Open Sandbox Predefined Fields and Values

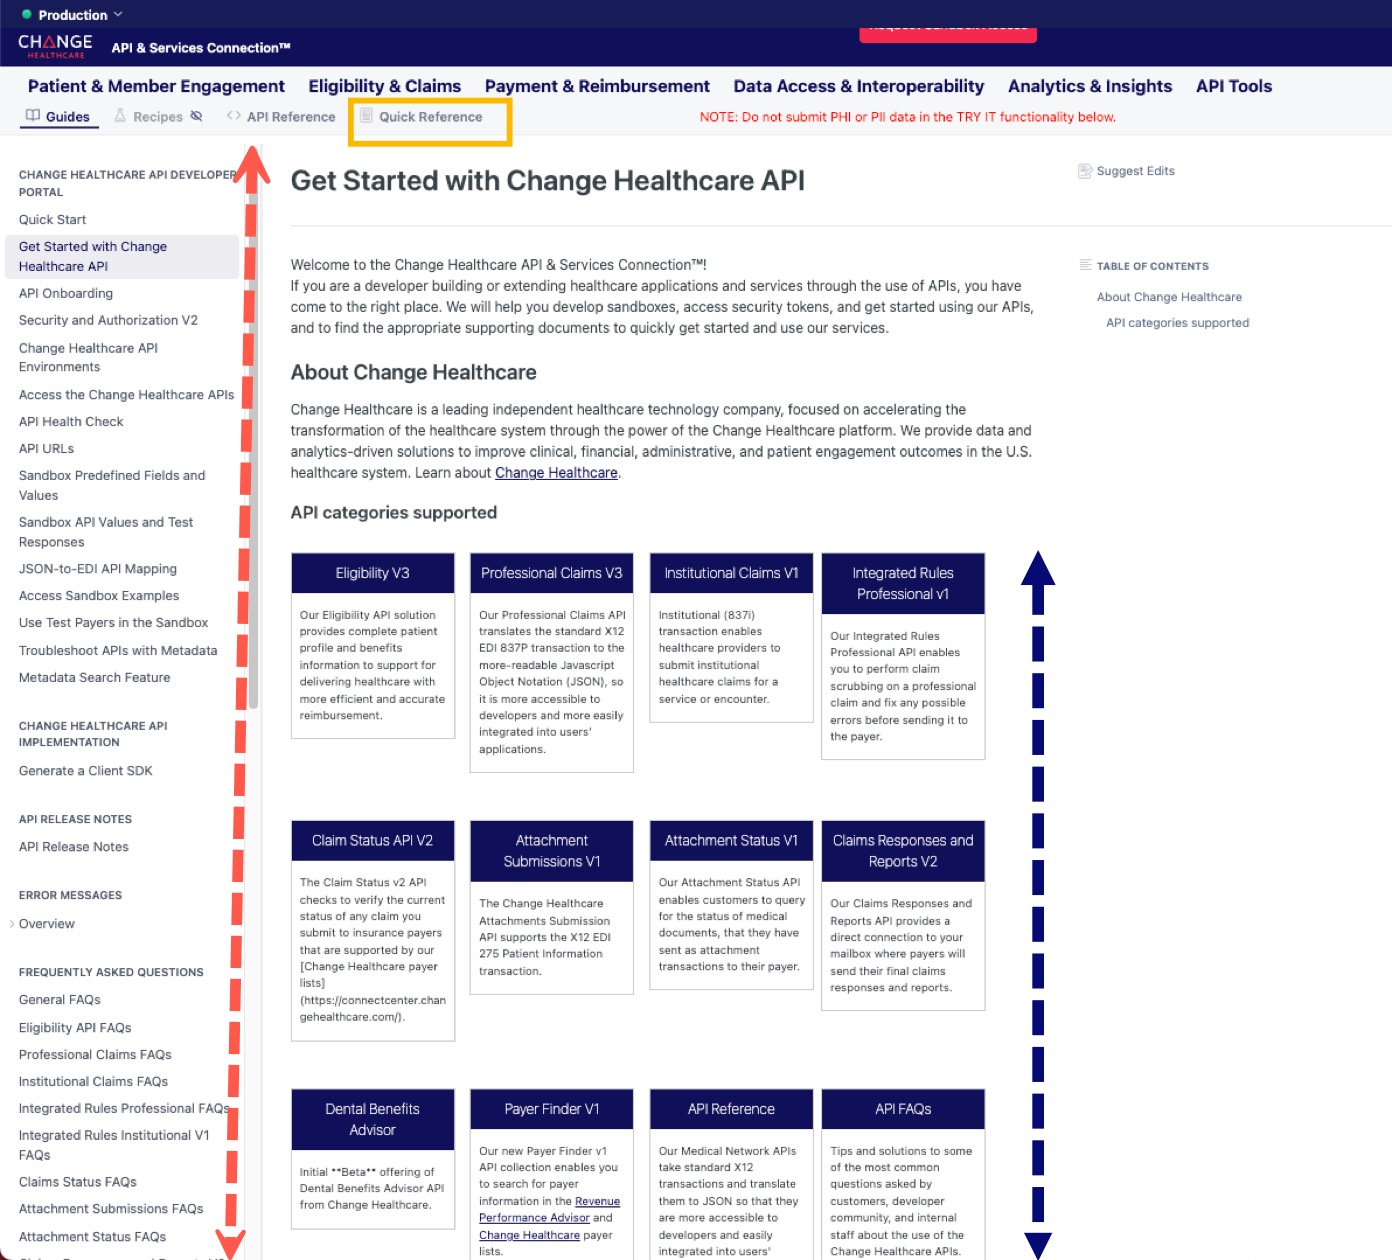click(112, 486)
